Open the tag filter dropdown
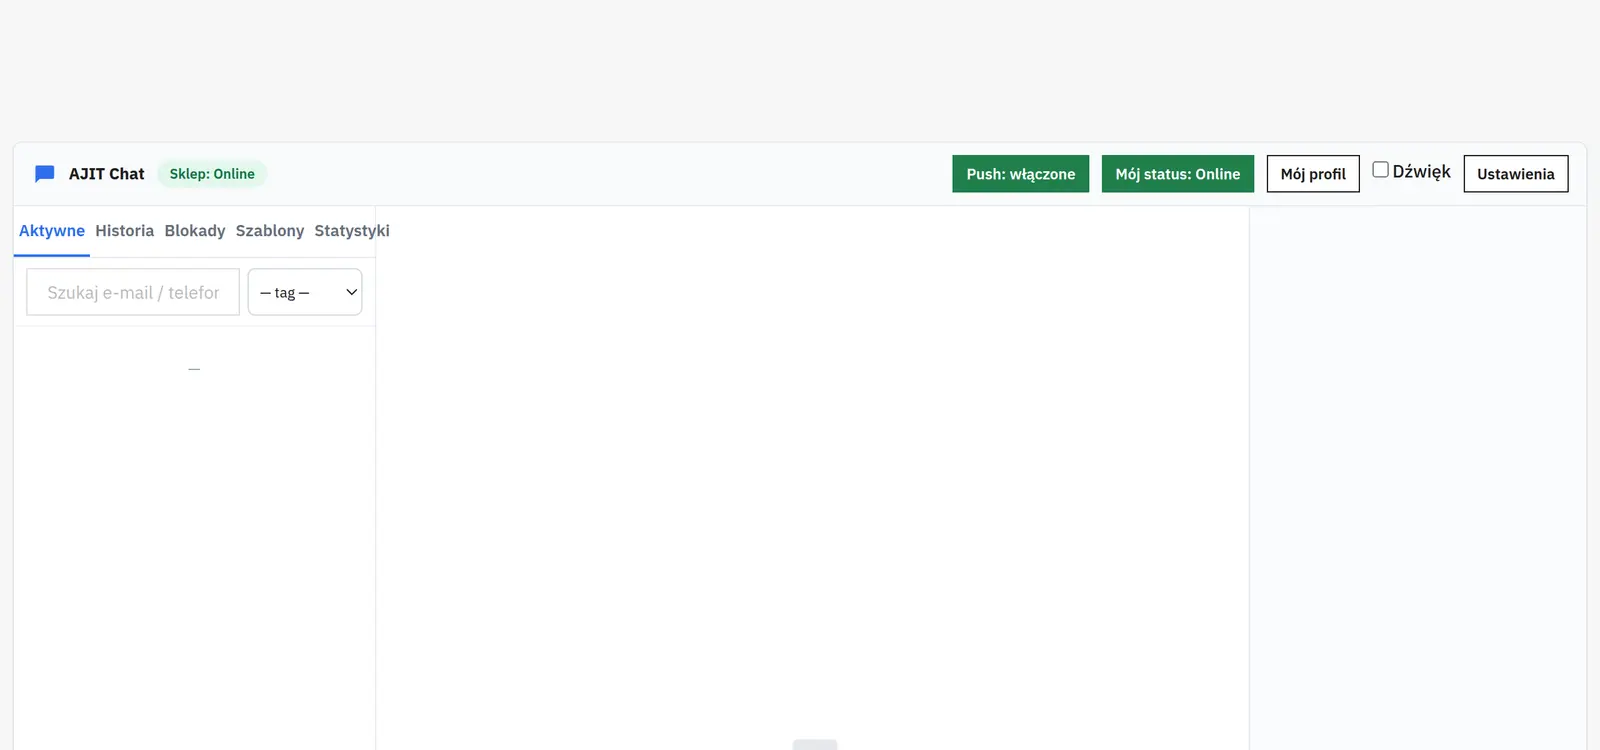Viewport: 1600px width, 750px height. tap(305, 292)
